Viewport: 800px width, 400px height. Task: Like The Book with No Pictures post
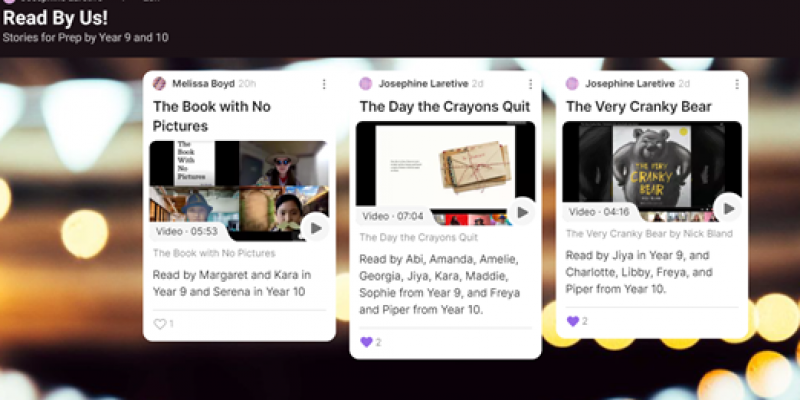pyautogui.click(x=160, y=324)
